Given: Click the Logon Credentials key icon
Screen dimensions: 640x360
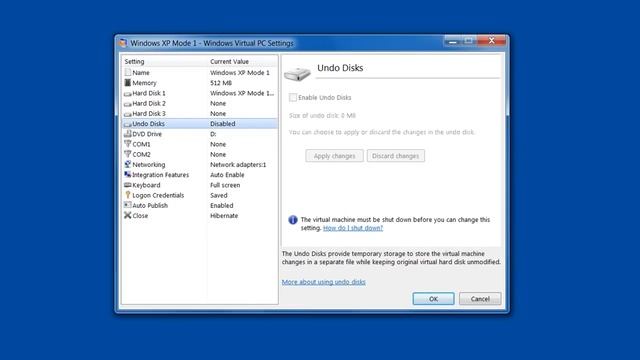Looking at the screenshot, I should (128, 195).
